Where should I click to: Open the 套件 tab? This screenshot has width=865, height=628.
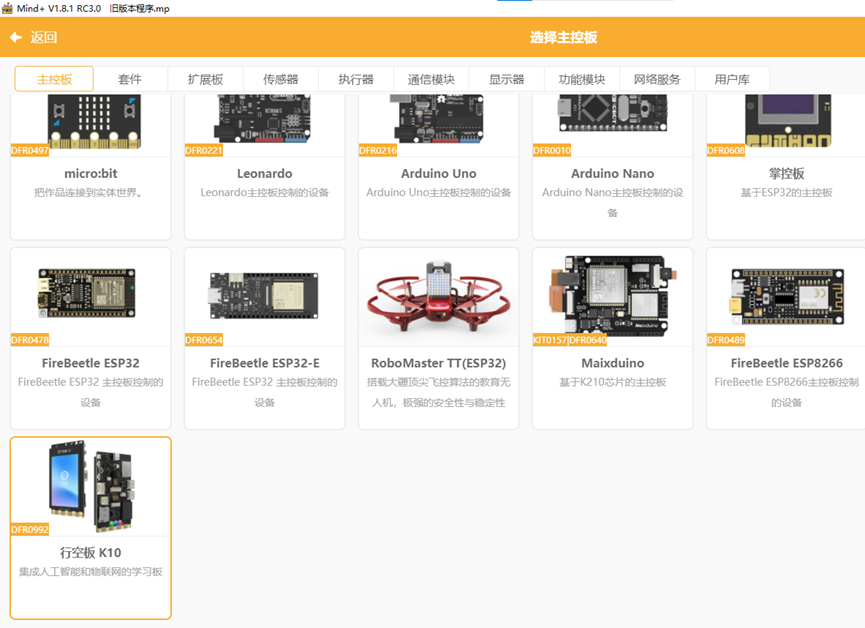pos(129,79)
